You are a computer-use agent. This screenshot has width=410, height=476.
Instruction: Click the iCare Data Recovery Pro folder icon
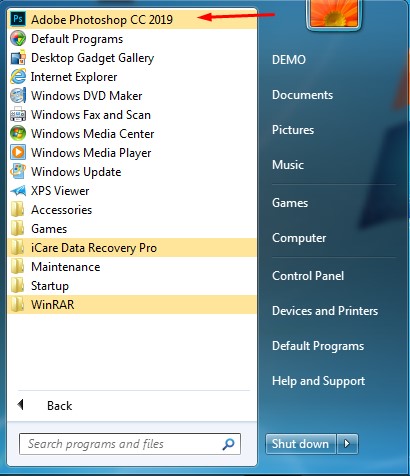pos(17,248)
